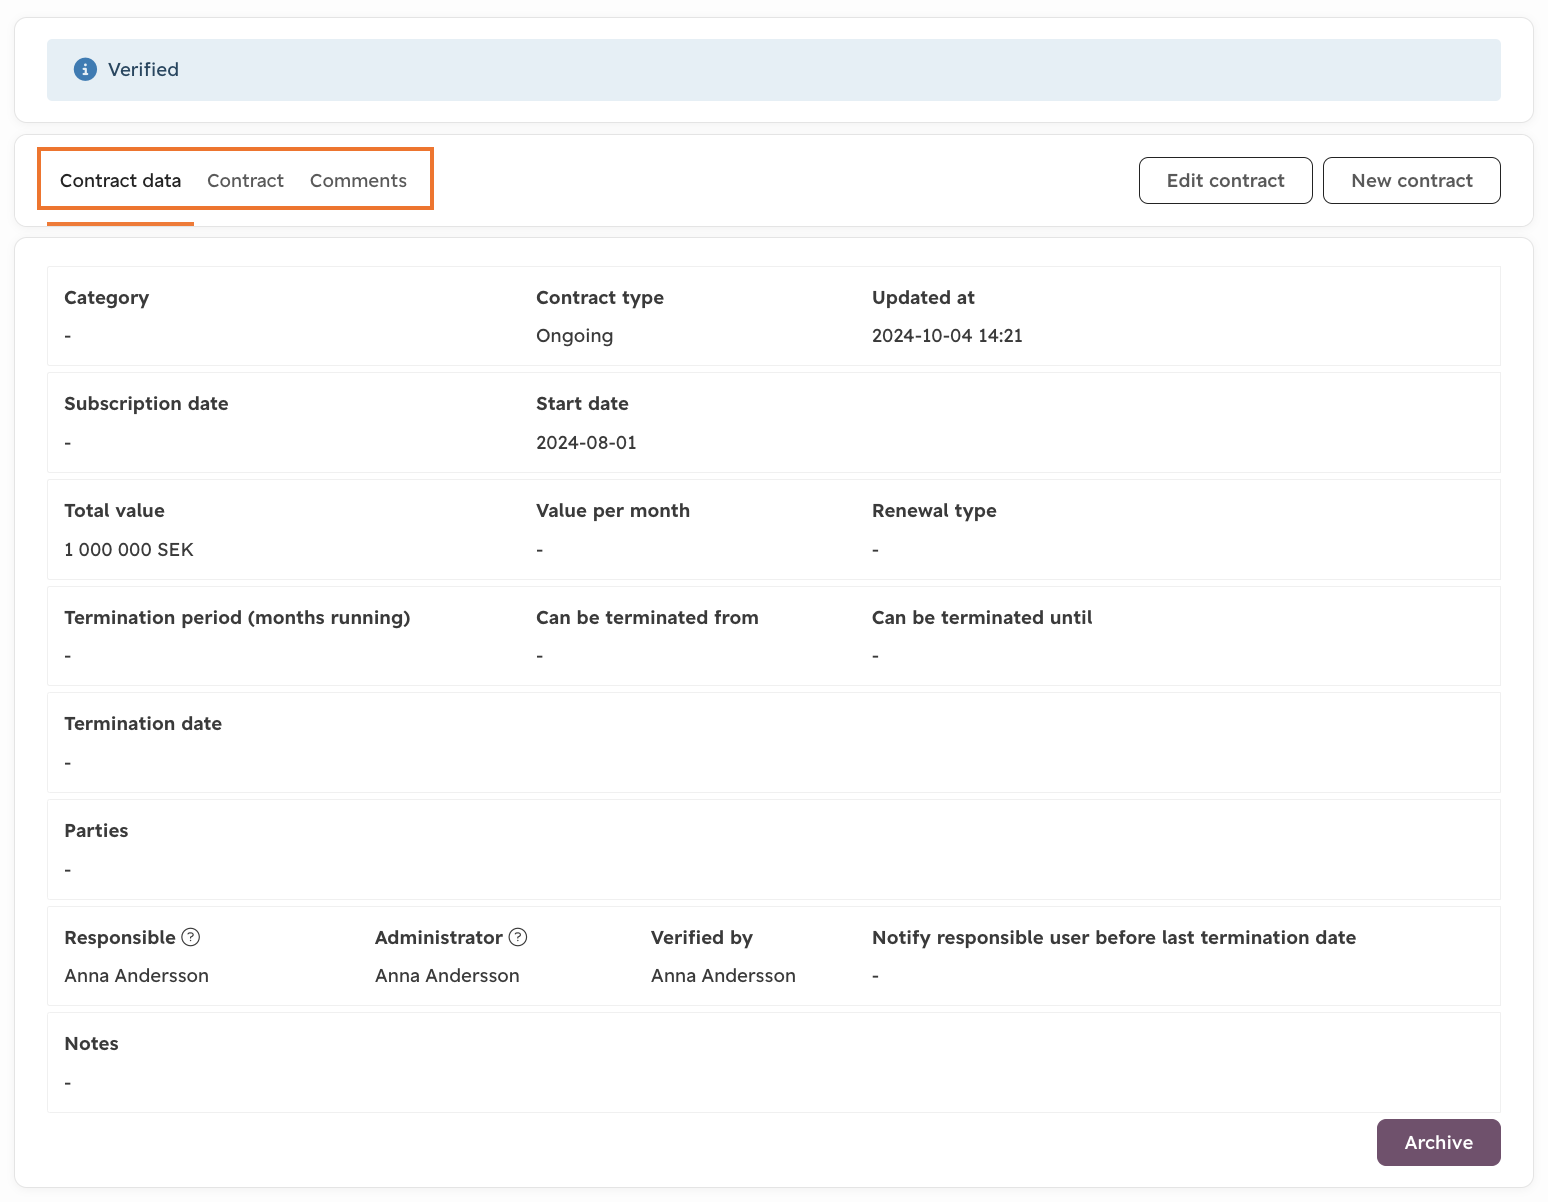Click the Renewal type label
This screenshot has height=1202, width=1548.
pos(934,511)
